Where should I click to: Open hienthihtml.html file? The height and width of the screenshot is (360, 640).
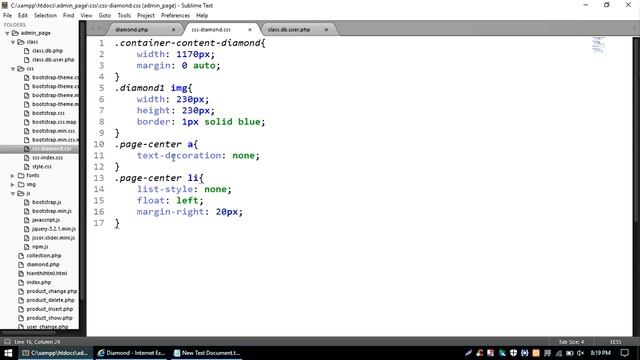pos(47,273)
